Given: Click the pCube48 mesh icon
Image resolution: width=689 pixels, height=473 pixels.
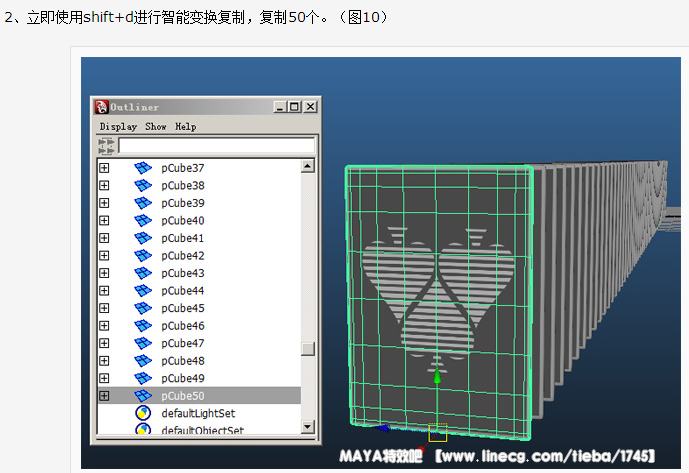Looking at the screenshot, I should 143,361.
